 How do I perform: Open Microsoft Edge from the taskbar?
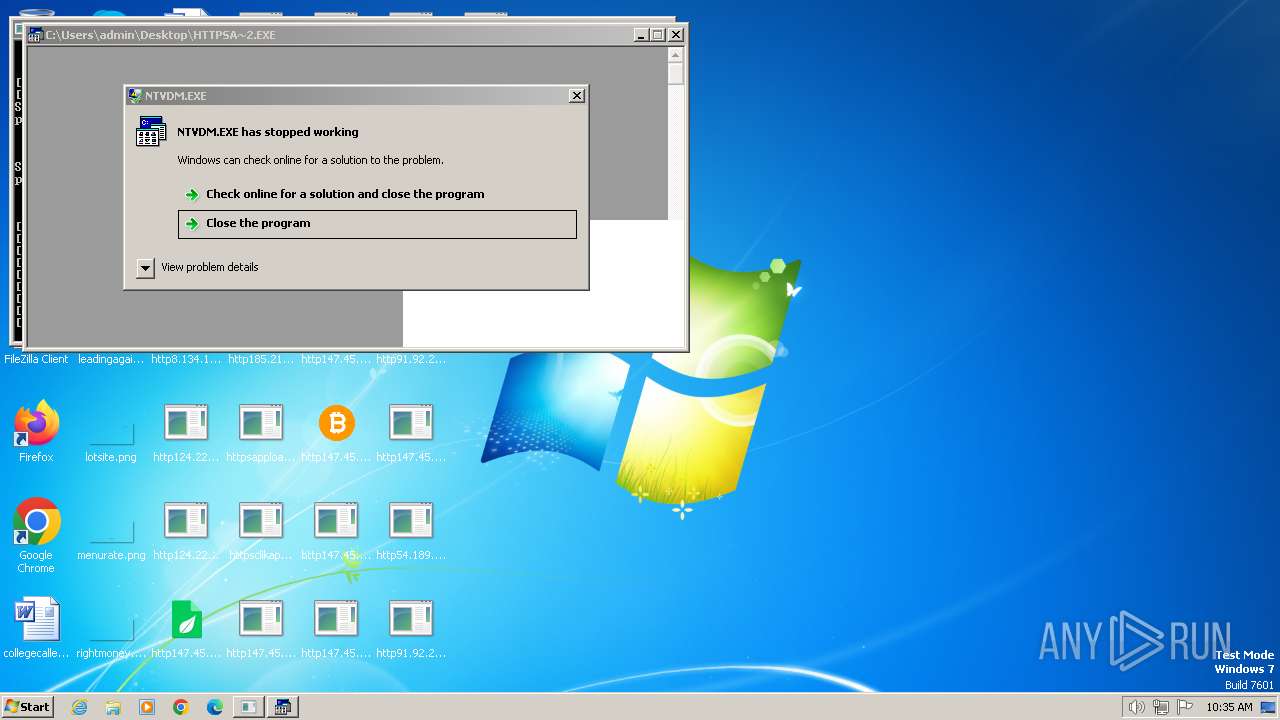(215, 707)
